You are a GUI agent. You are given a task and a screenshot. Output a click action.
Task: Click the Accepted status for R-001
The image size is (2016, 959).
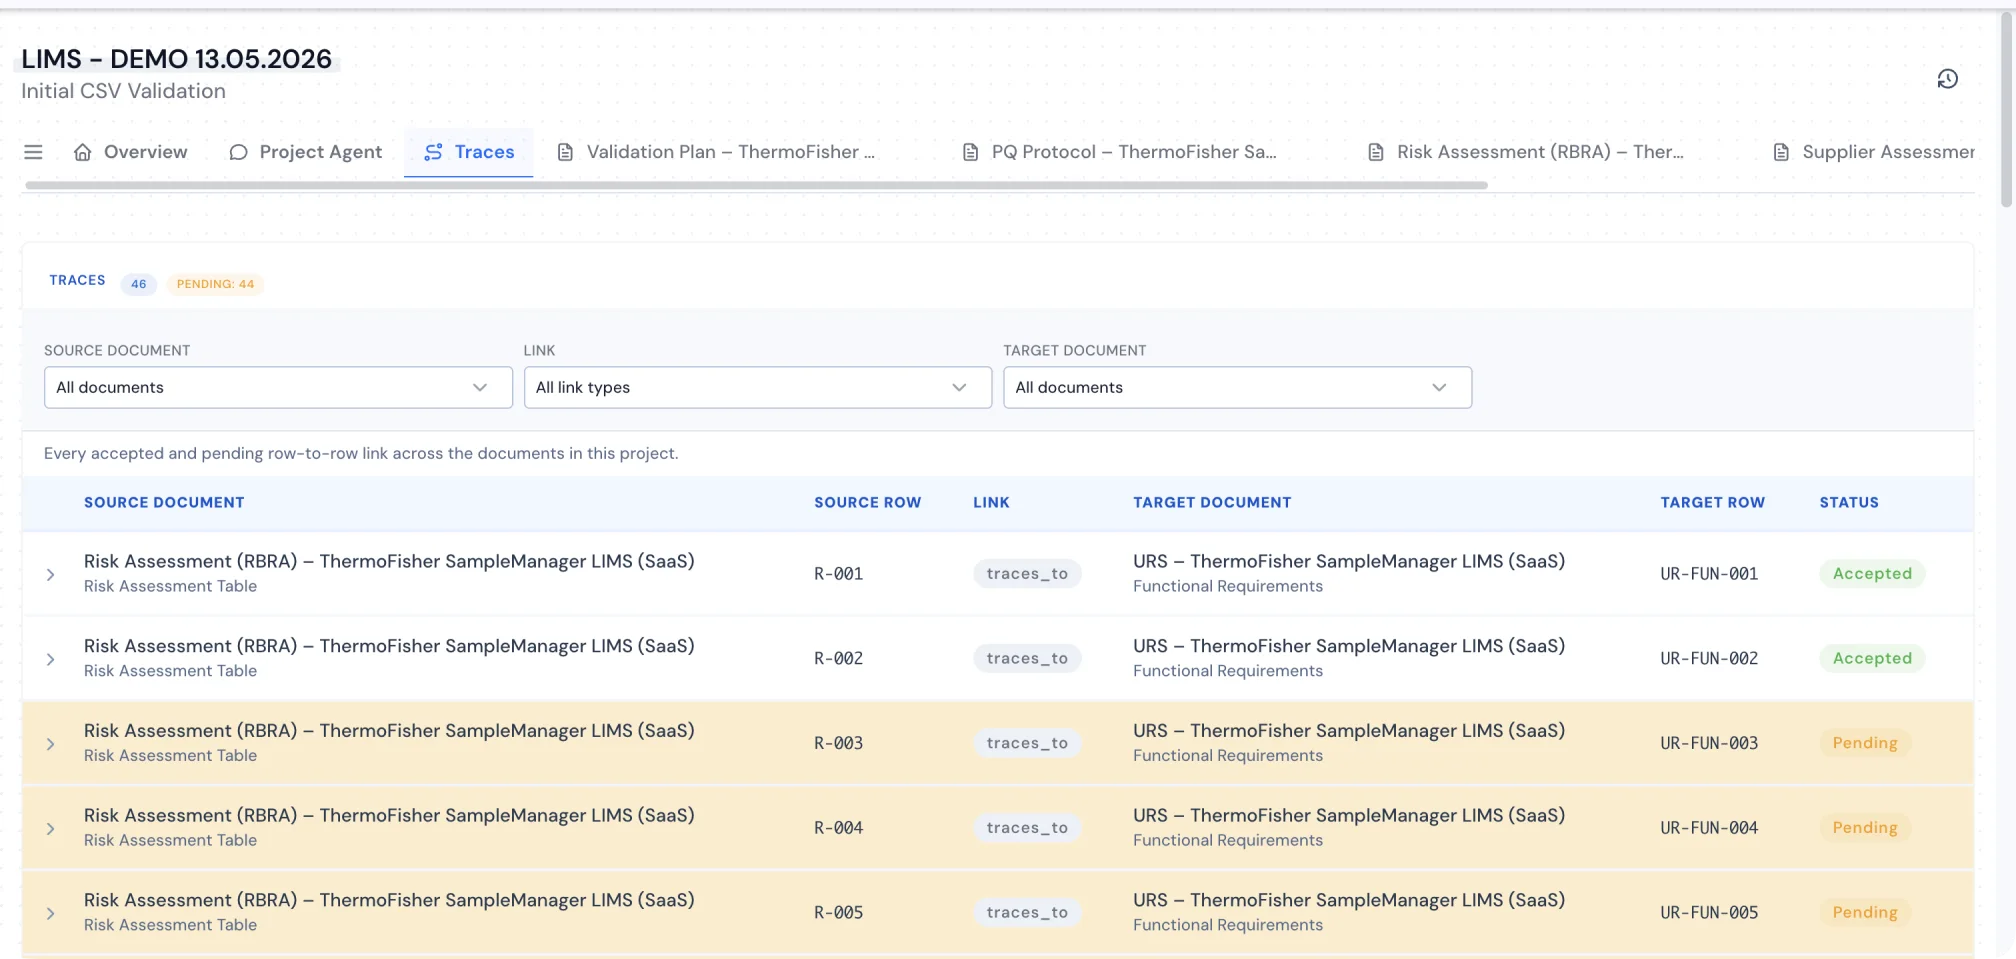1872,573
